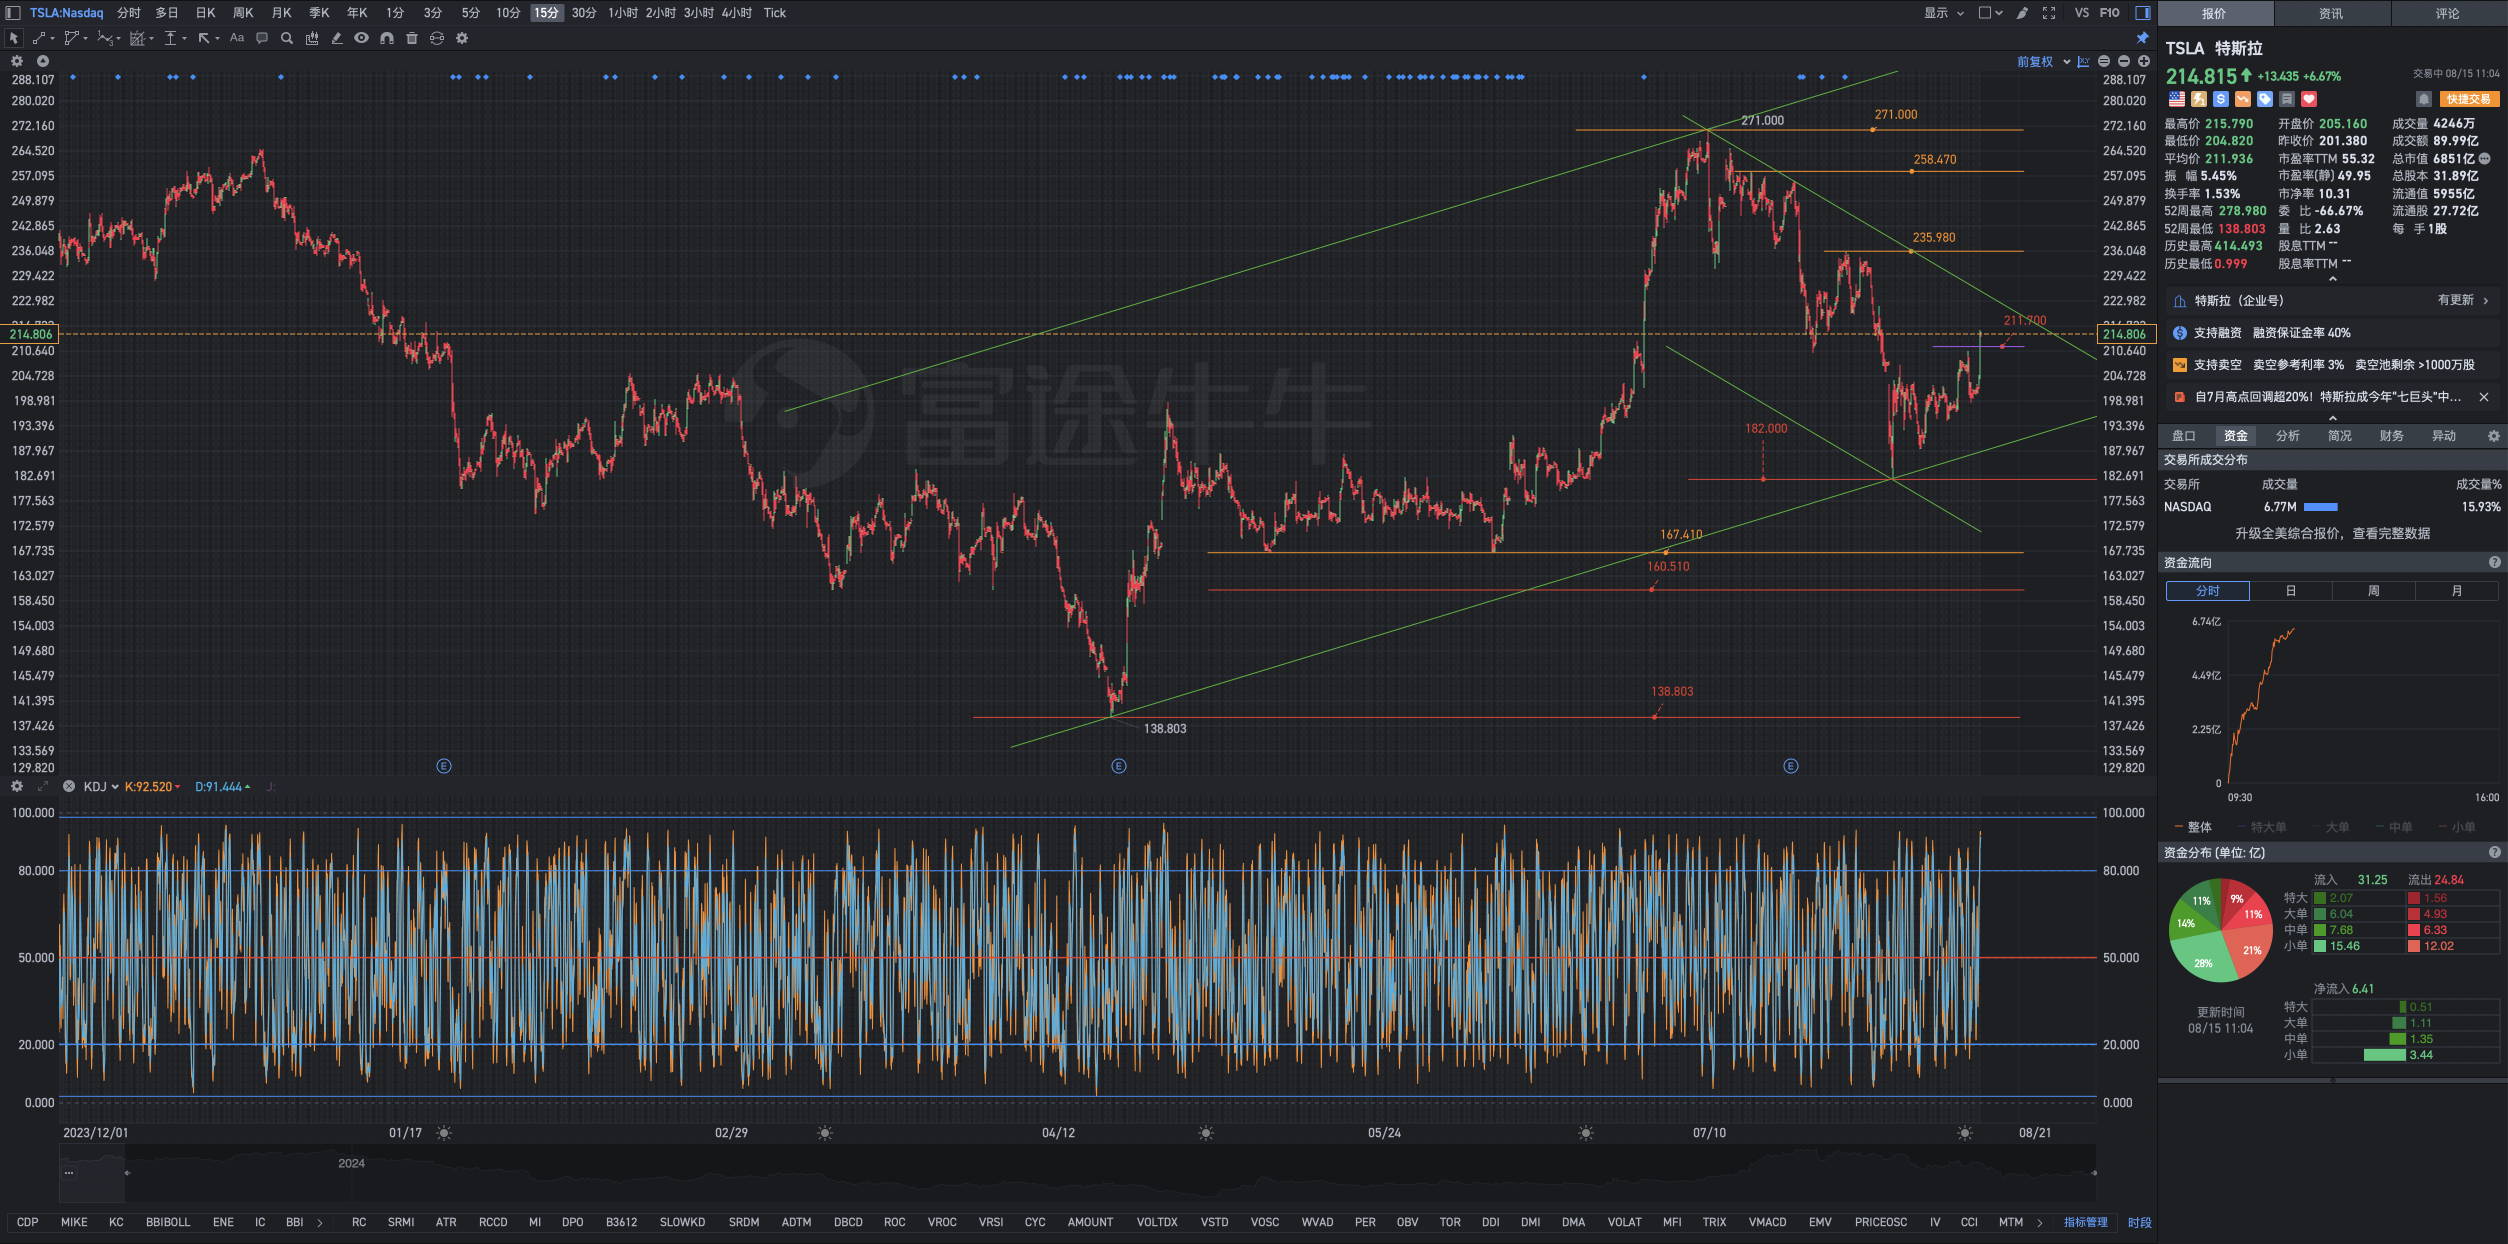
Task: Switch to the 分析 analysis tab
Action: click(2287, 436)
